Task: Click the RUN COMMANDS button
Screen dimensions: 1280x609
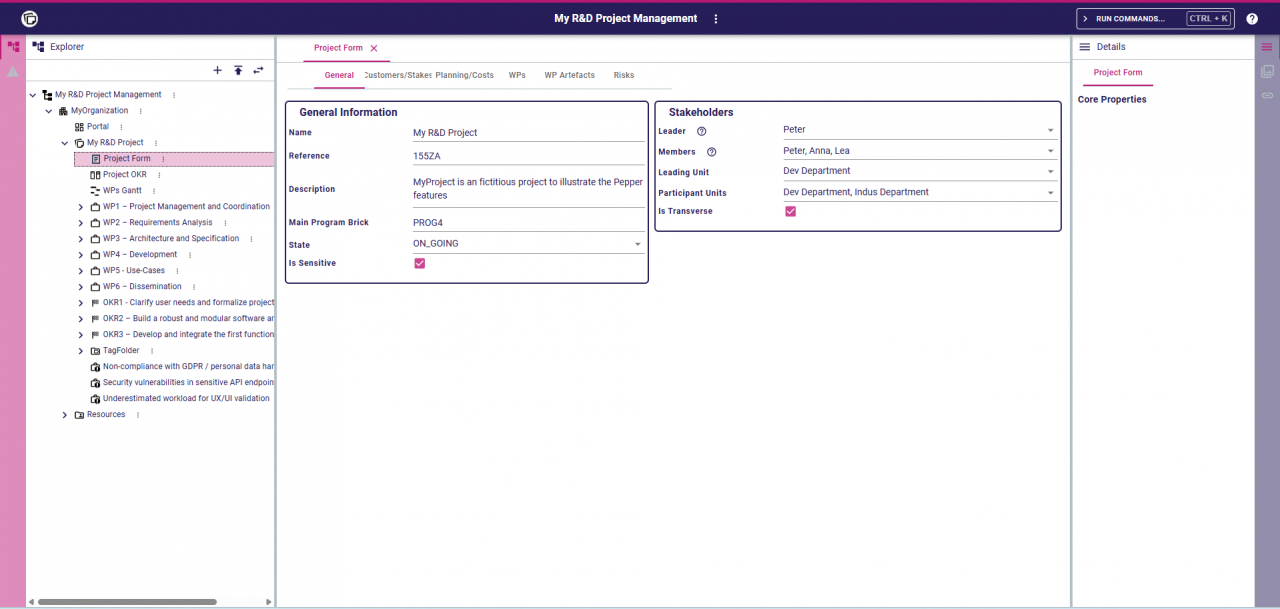Action: click(x=1146, y=17)
